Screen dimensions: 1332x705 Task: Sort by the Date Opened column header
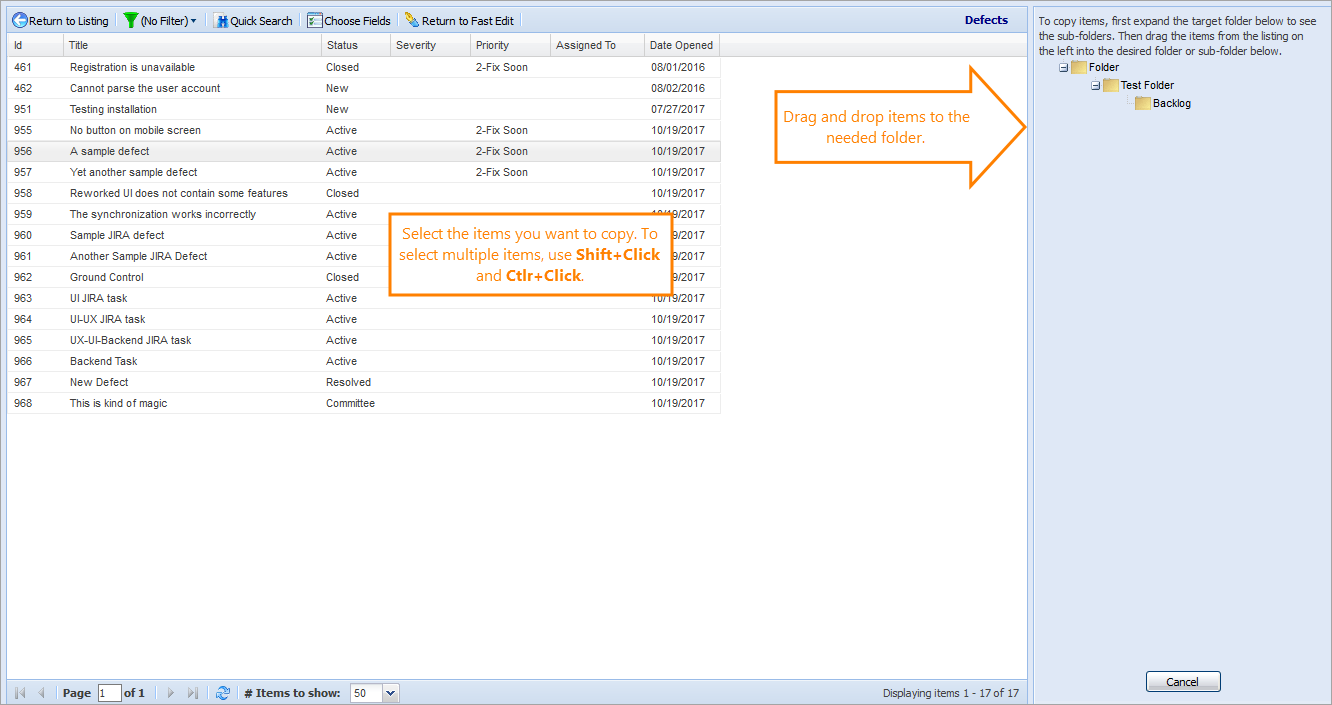pyautogui.click(x=682, y=45)
